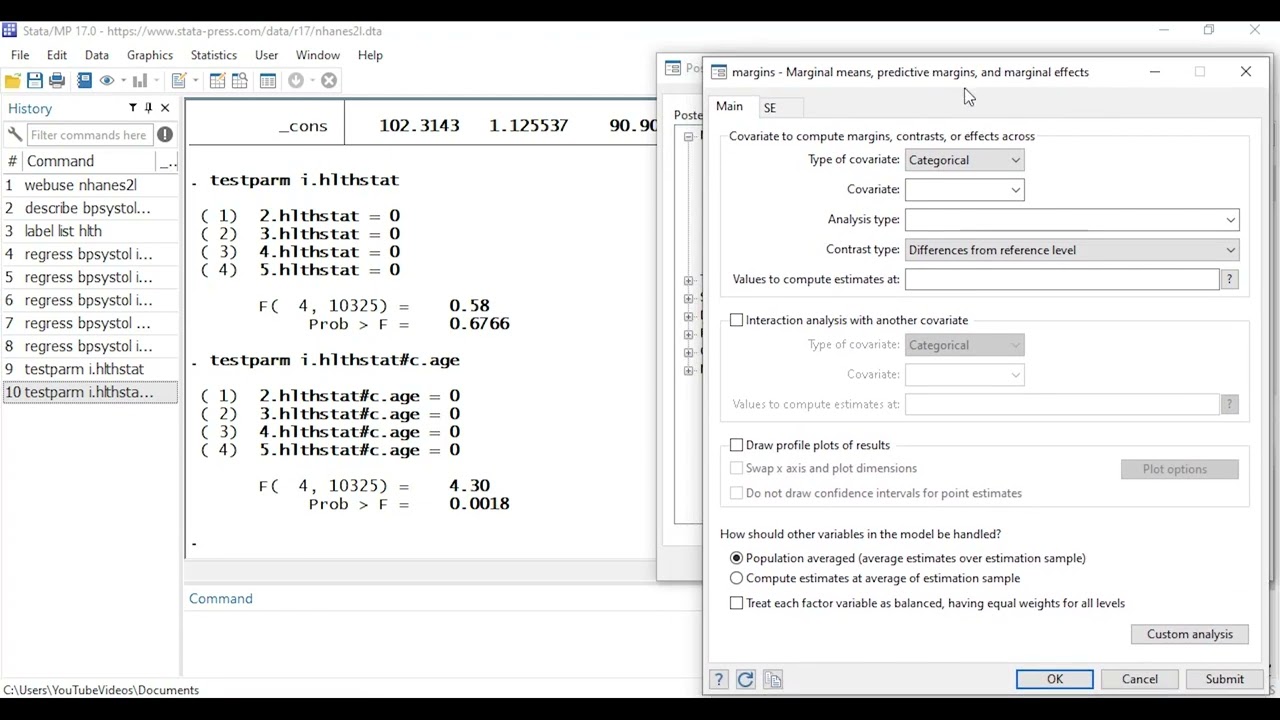The width and height of the screenshot is (1280, 720).
Task: Click the Break (X circle) toolbar icon
Action: coord(328,81)
